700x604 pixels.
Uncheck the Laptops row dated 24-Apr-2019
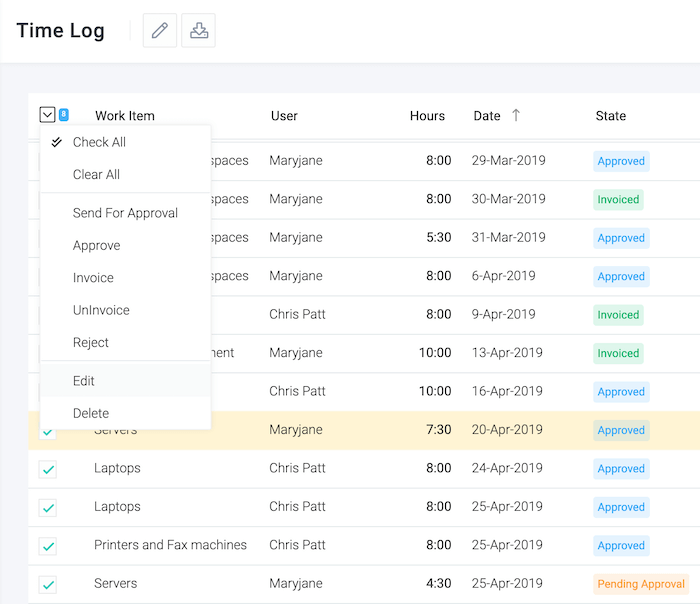47,469
